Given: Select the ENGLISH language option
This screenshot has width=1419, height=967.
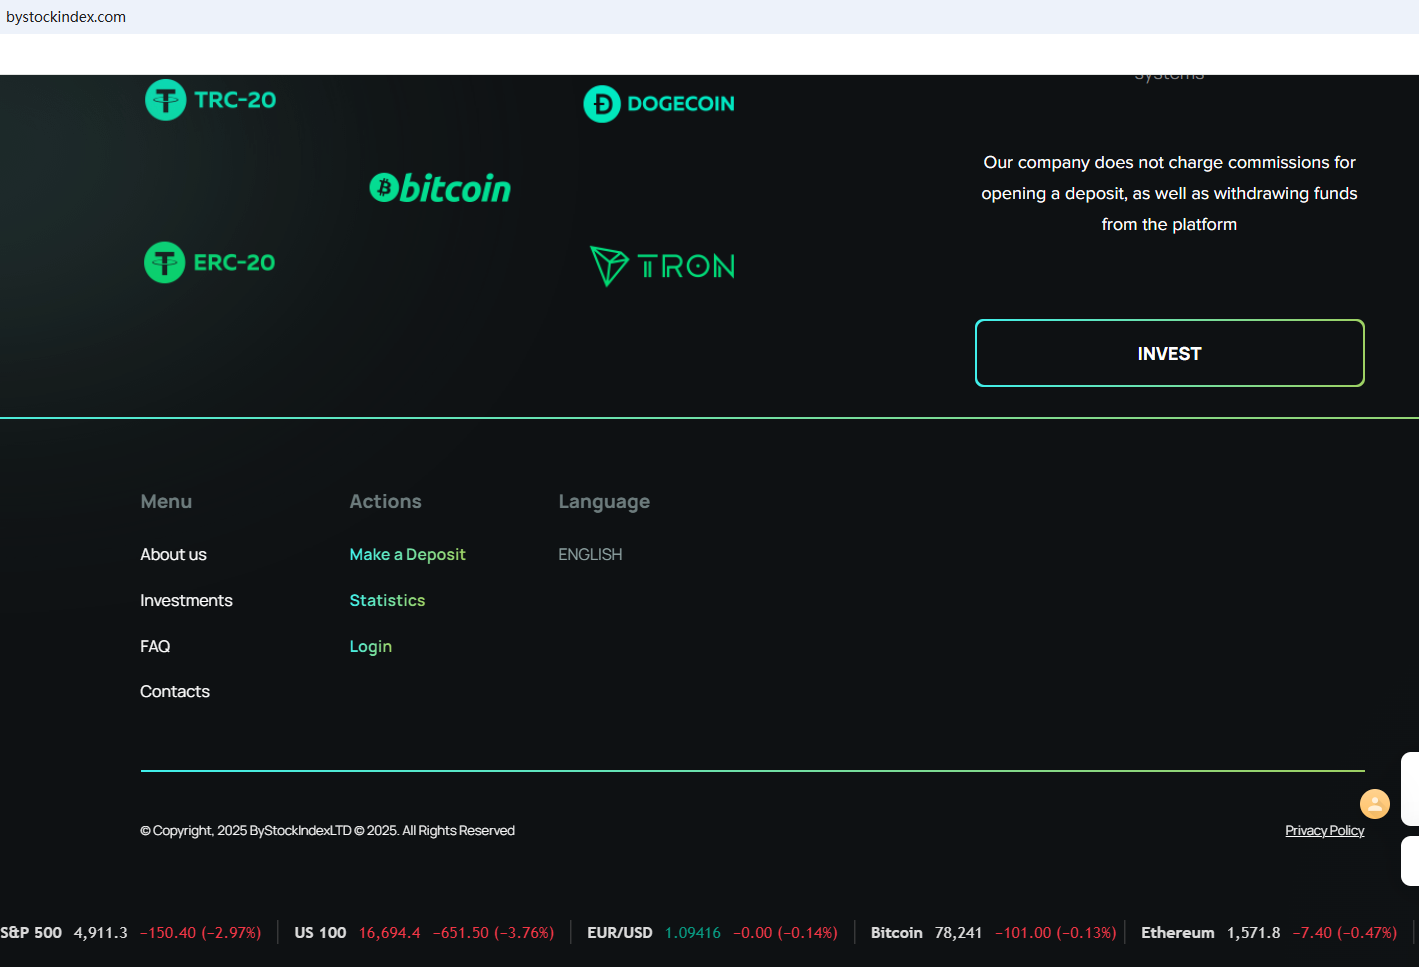Looking at the screenshot, I should 590,555.
